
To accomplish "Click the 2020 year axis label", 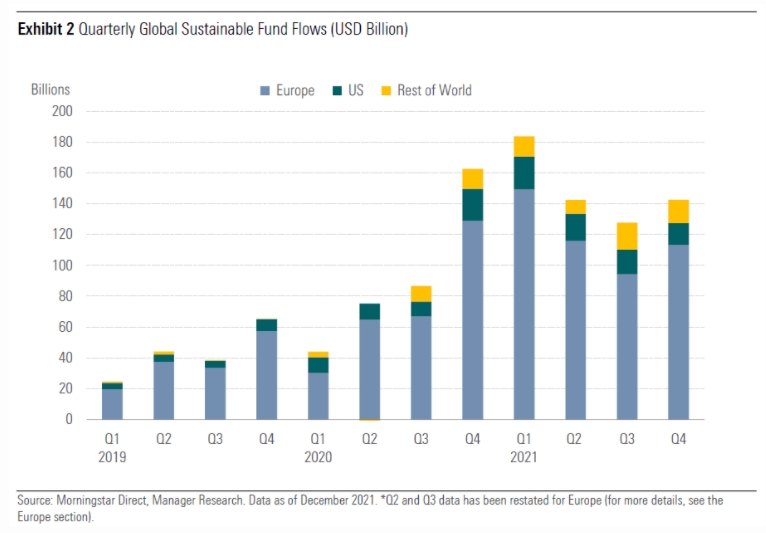I will 318,457.
